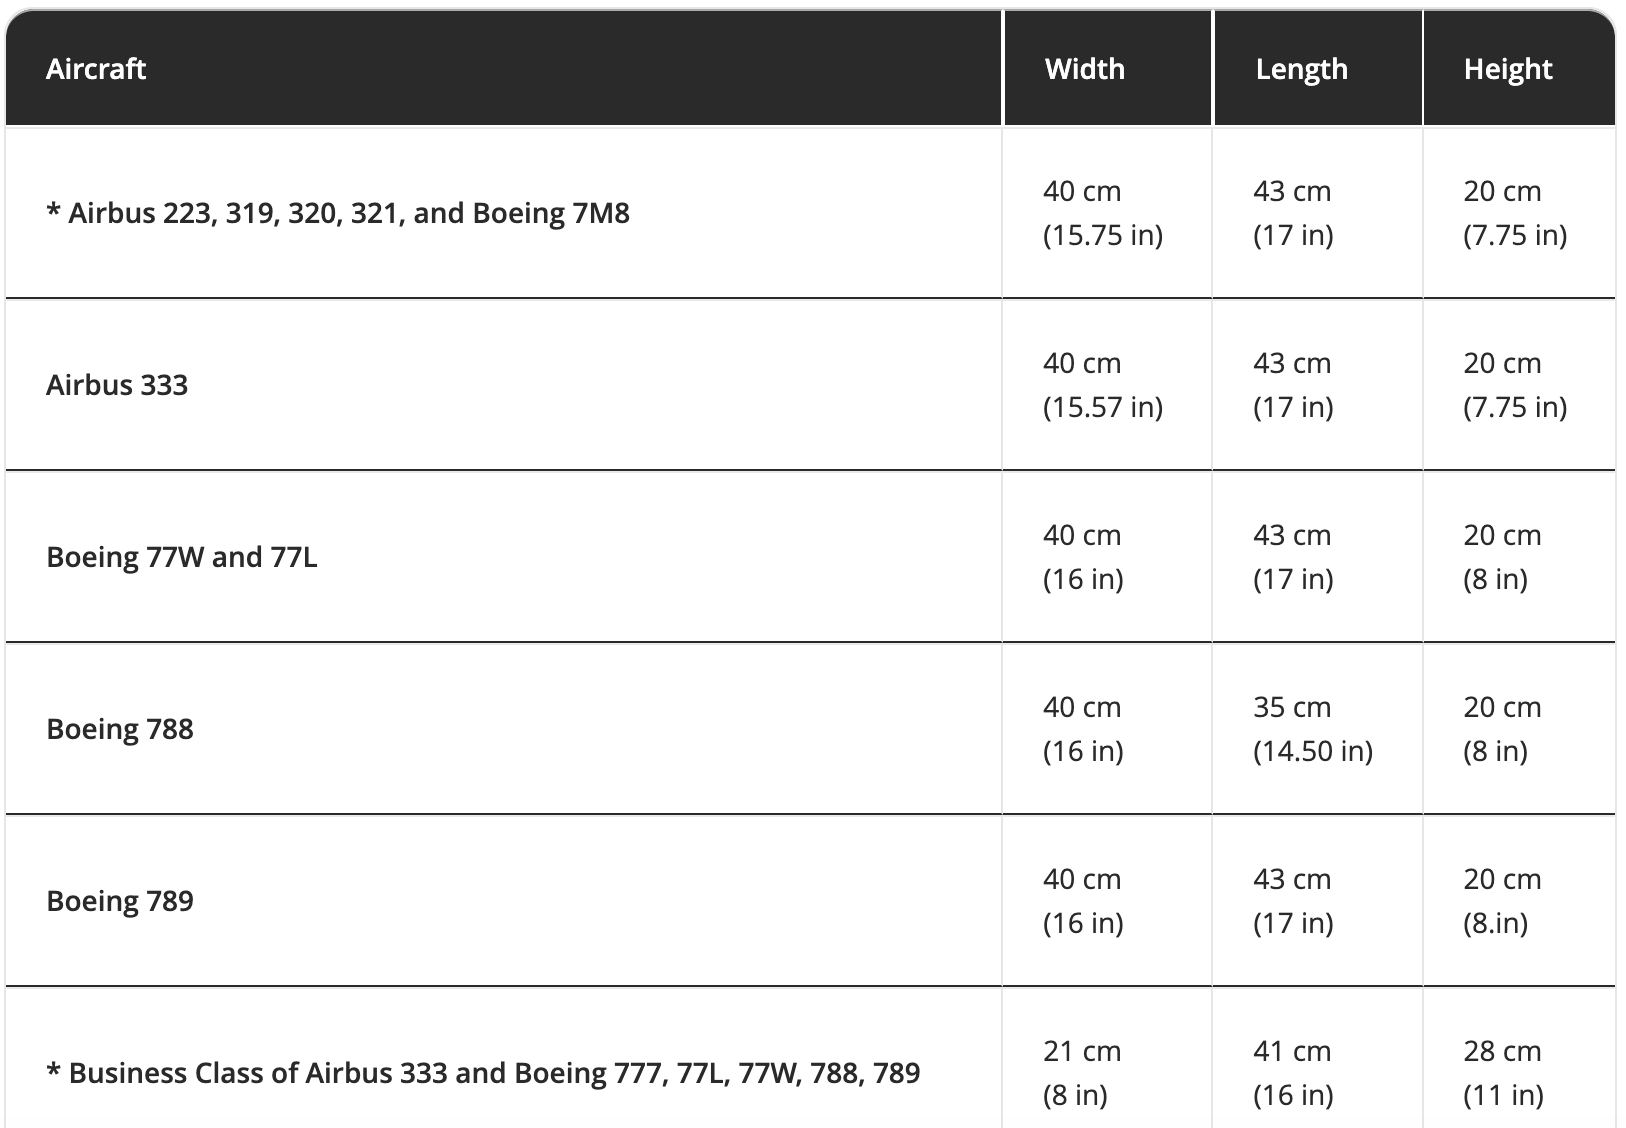Click the 15.57 in width for Airbus 333
Screen dimensions: 1626x1128
click(x=1102, y=407)
